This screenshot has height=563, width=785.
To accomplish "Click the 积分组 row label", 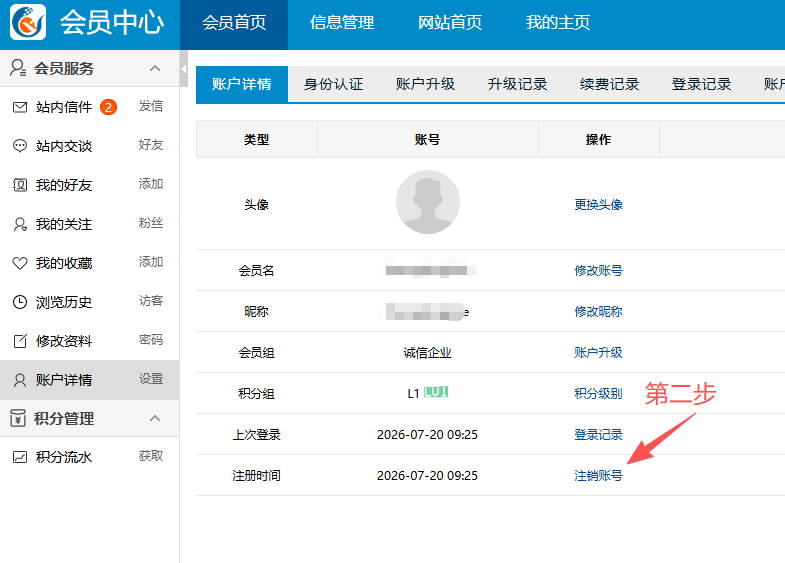I will 256,394.
